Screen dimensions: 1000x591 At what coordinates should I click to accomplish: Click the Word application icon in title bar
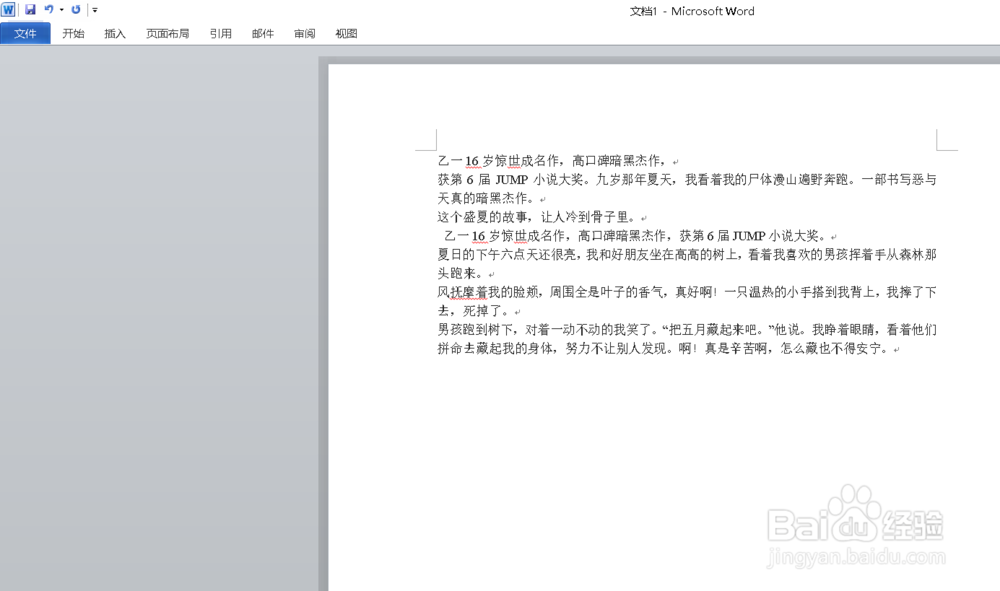[x=8, y=9]
